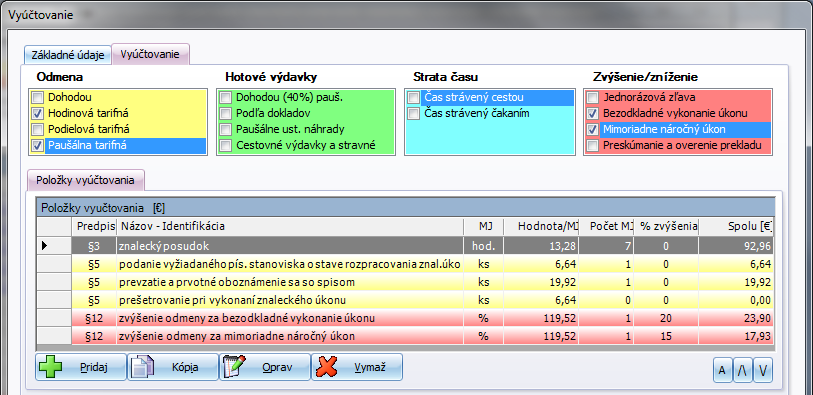
Task: Check Čas strávený cestou checkbox
Action: click(413, 97)
